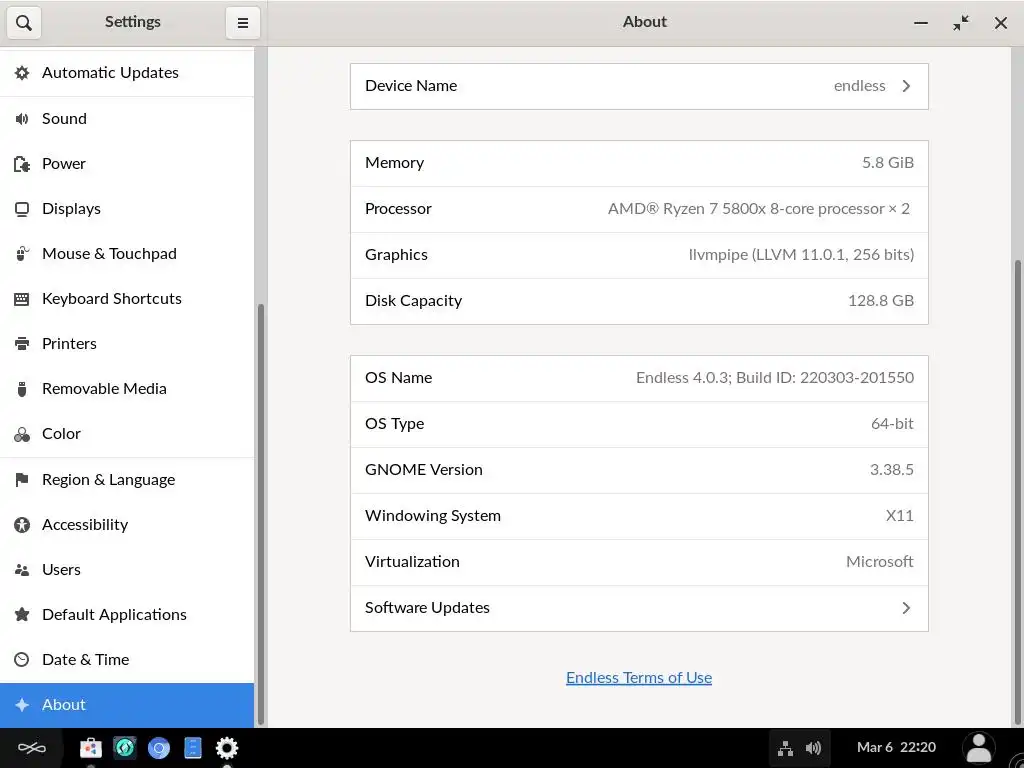Click the About title in header bar
Image resolution: width=1024 pixels, height=768 pixels.
(645, 22)
